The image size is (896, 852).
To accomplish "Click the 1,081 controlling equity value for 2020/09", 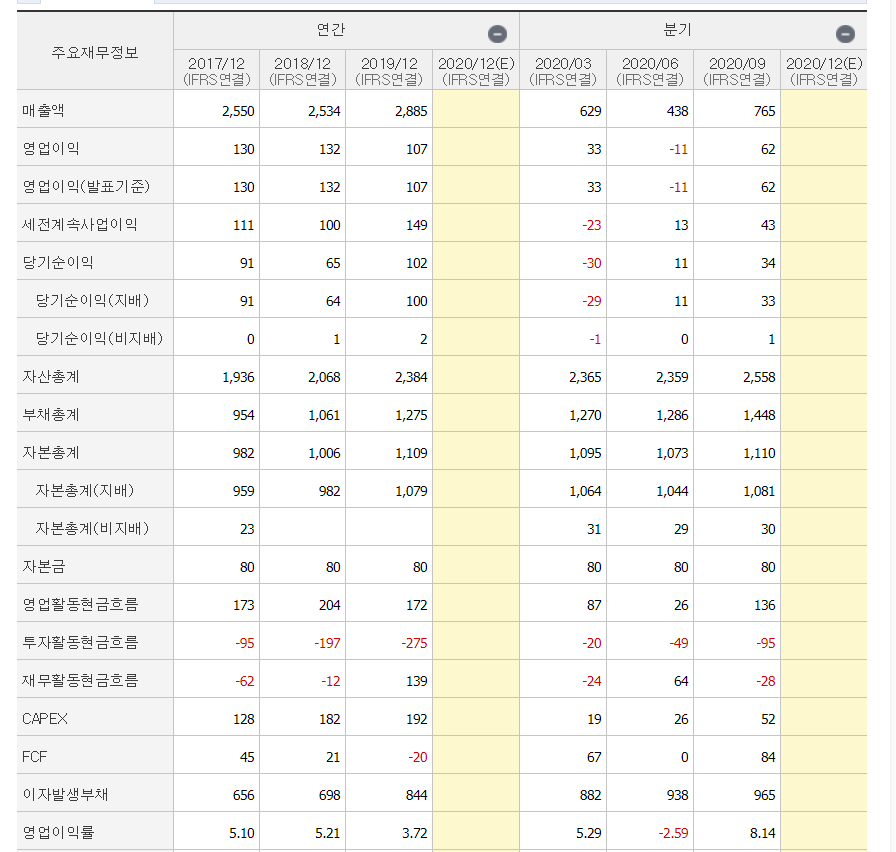I will click(759, 491).
